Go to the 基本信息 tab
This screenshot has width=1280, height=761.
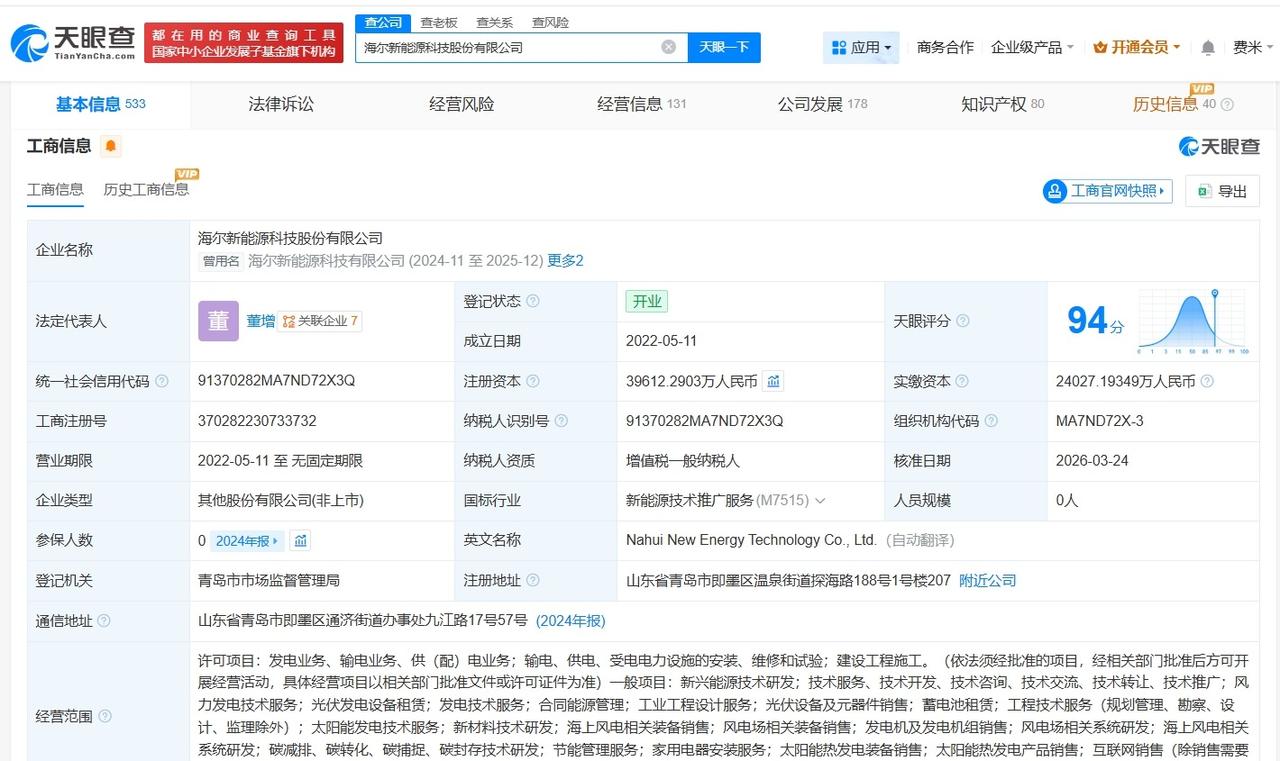pyautogui.click(x=100, y=104)
